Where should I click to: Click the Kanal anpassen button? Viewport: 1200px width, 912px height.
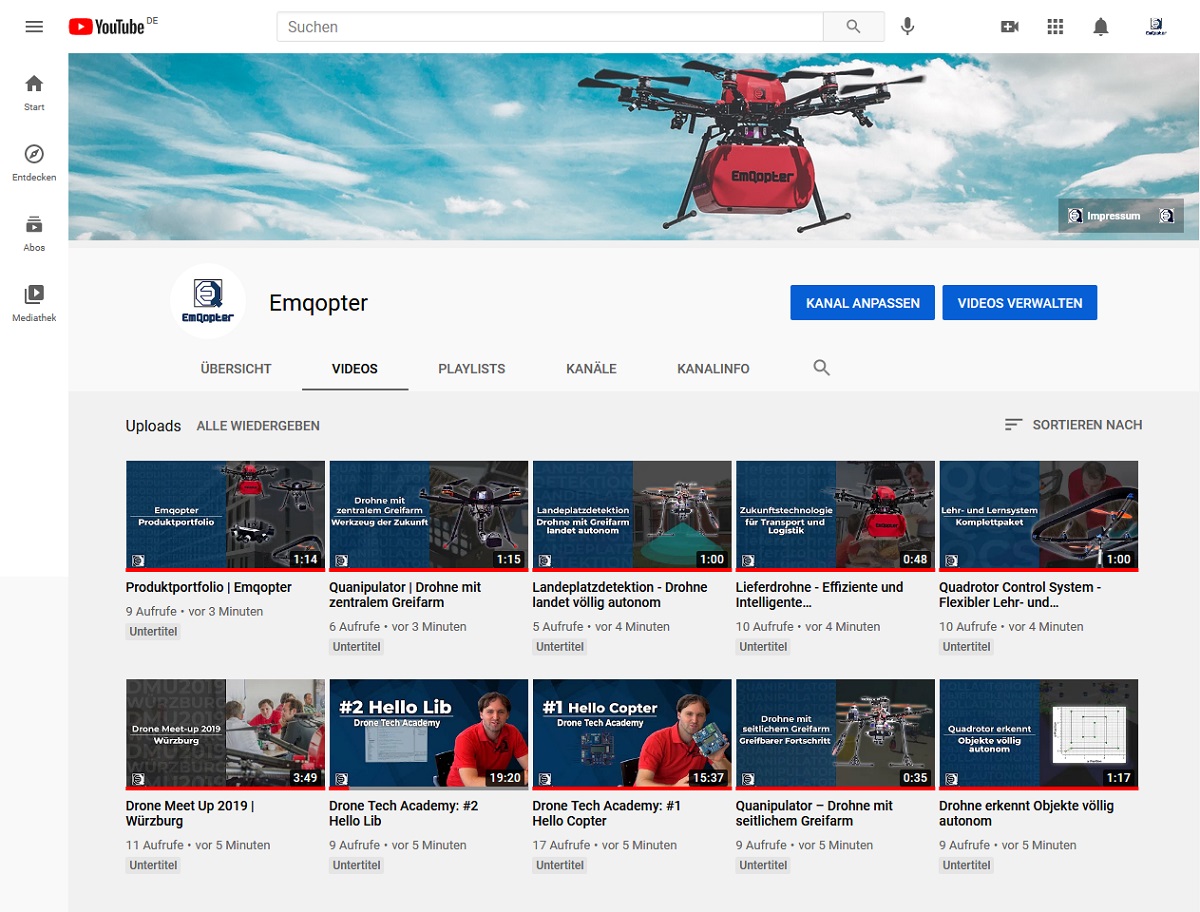pyautogui.click(x=863, y=303)
